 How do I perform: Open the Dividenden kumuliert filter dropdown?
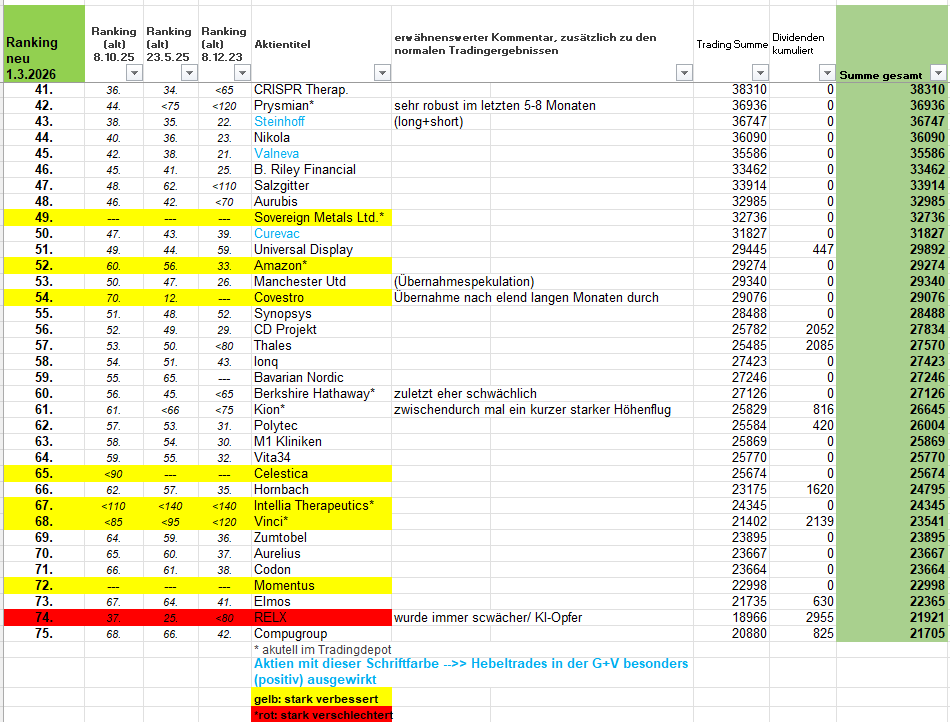click(827, 73)
